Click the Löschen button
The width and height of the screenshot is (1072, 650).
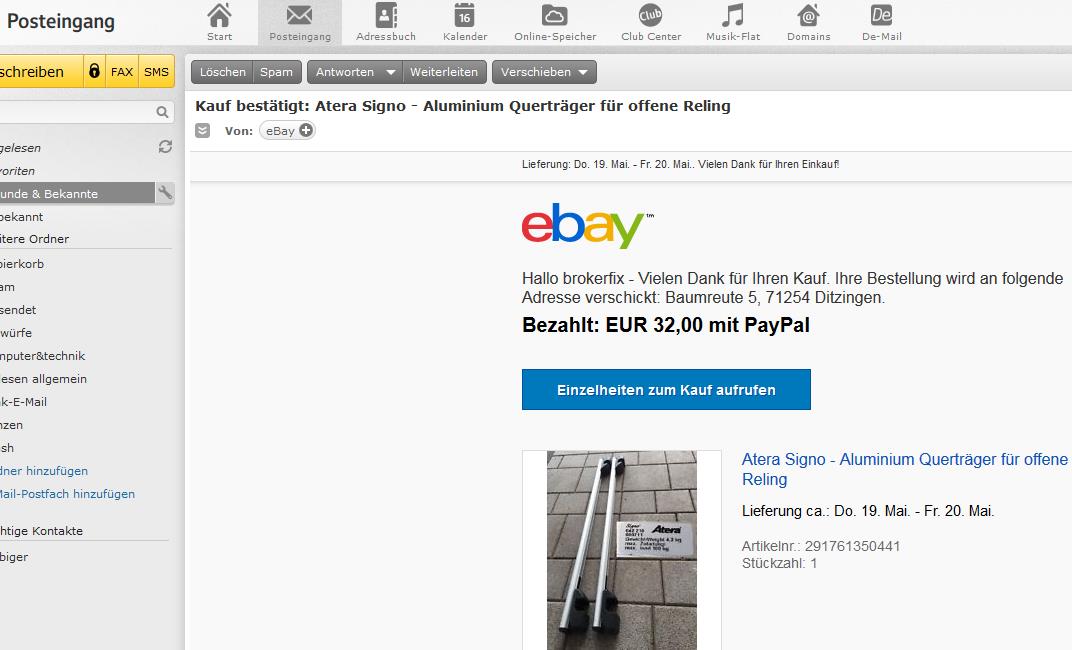click(222, 72)
